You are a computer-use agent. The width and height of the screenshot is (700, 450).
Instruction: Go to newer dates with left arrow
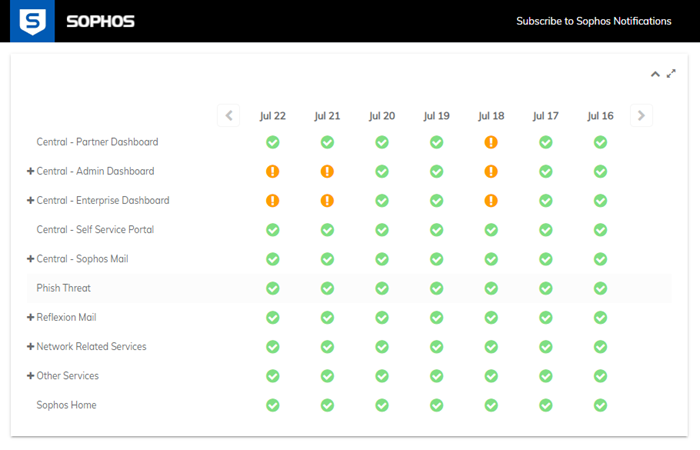[229, 116]
